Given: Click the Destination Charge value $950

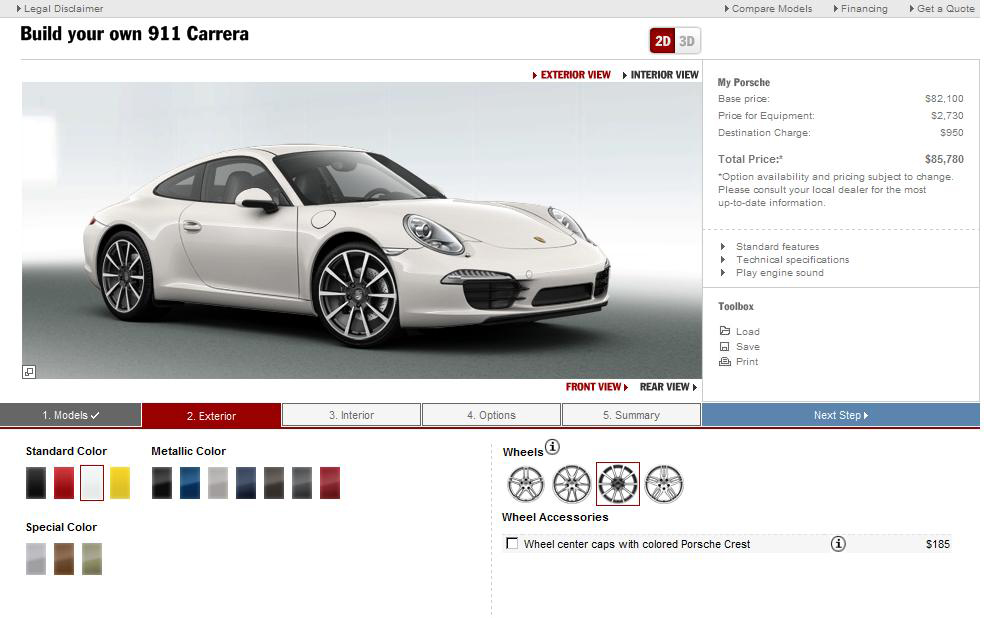Looking at the screenshot, I should coord(951,132).
